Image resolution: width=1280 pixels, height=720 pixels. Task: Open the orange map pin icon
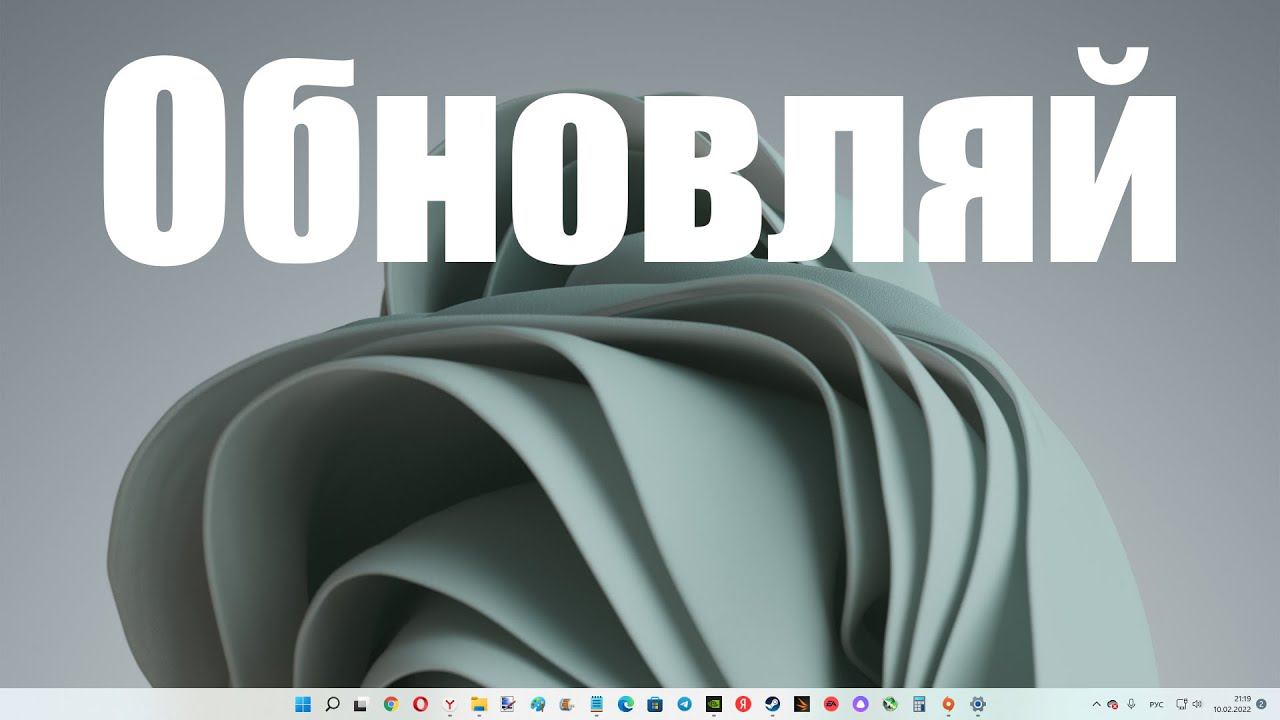coord(948,704)
